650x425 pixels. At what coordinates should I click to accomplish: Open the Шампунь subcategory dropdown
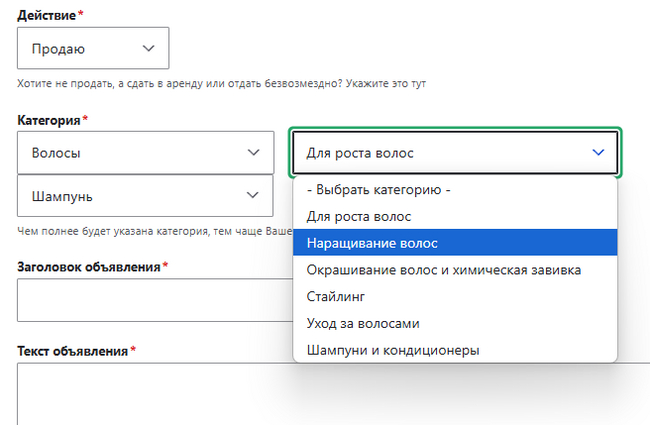145,197
